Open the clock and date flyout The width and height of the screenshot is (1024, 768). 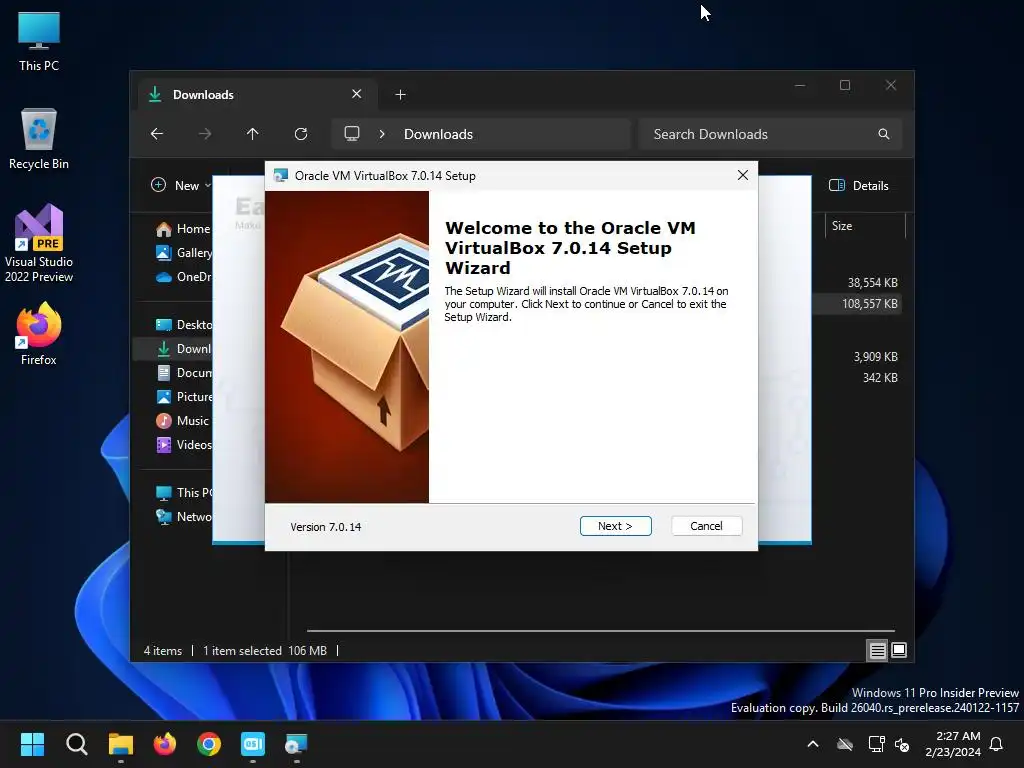[953, 744]
